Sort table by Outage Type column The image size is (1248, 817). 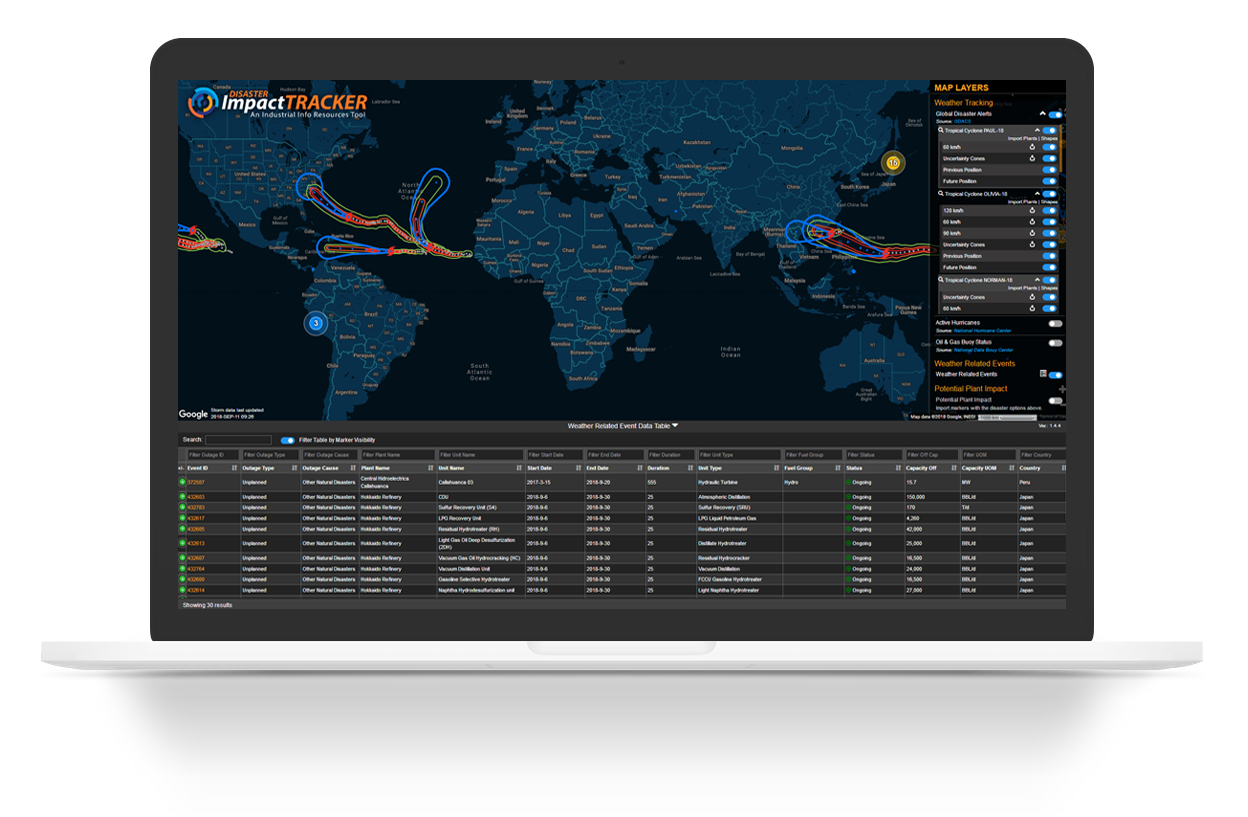[x=294, y=468]
